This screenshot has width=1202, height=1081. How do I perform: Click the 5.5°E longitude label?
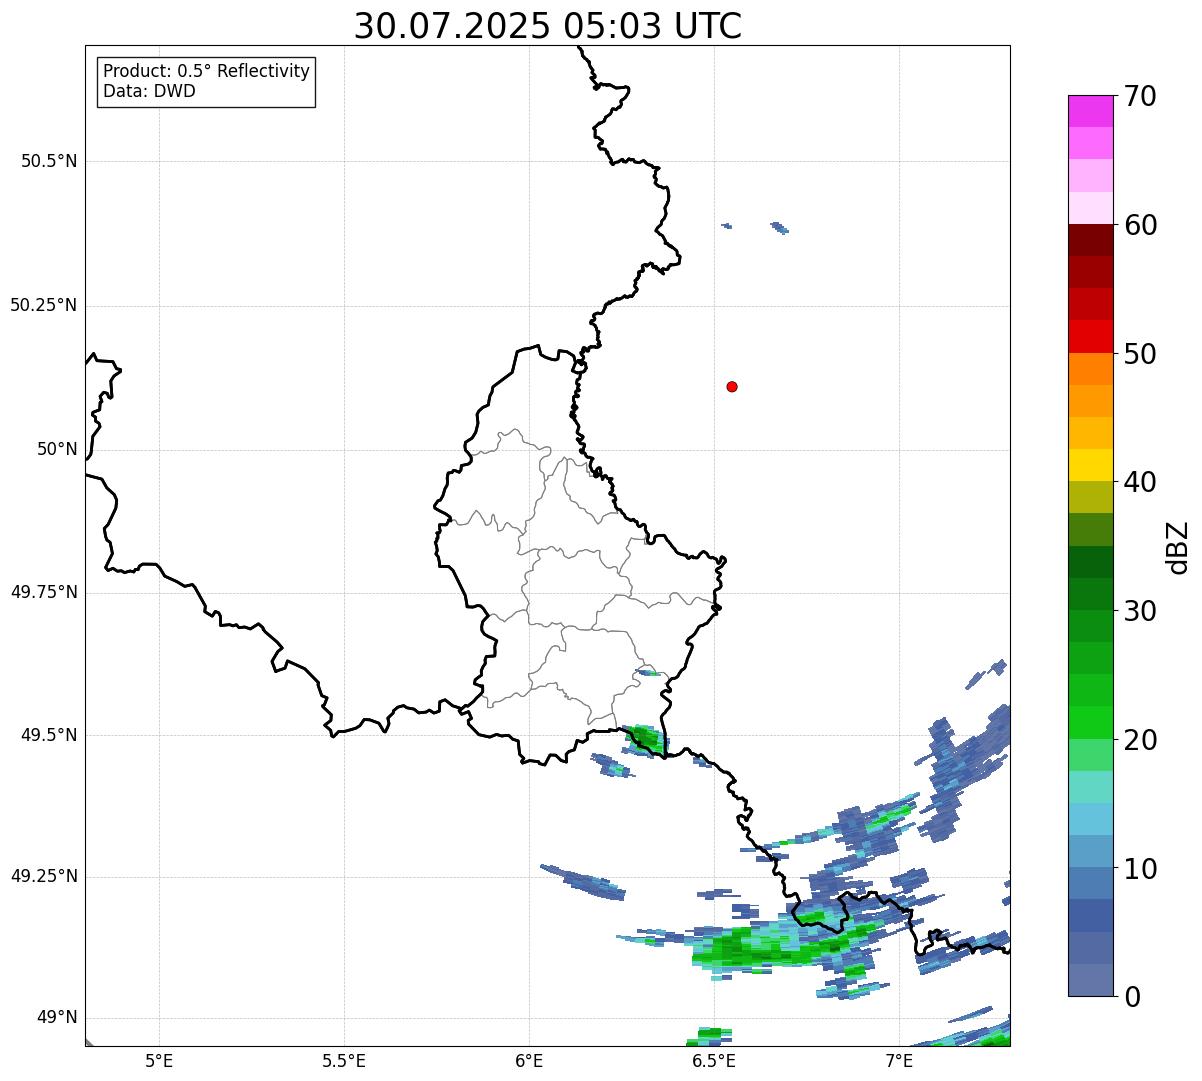point(344,1061)
